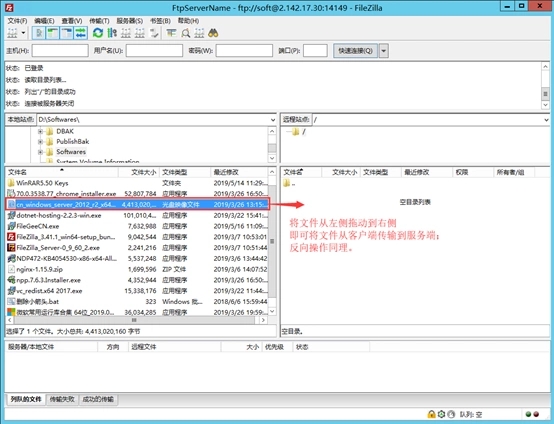Viewport: 554px width, 424px height.
Task: Open the local site path dropdown
Action: pyautogui.click(x=272, y=120)
